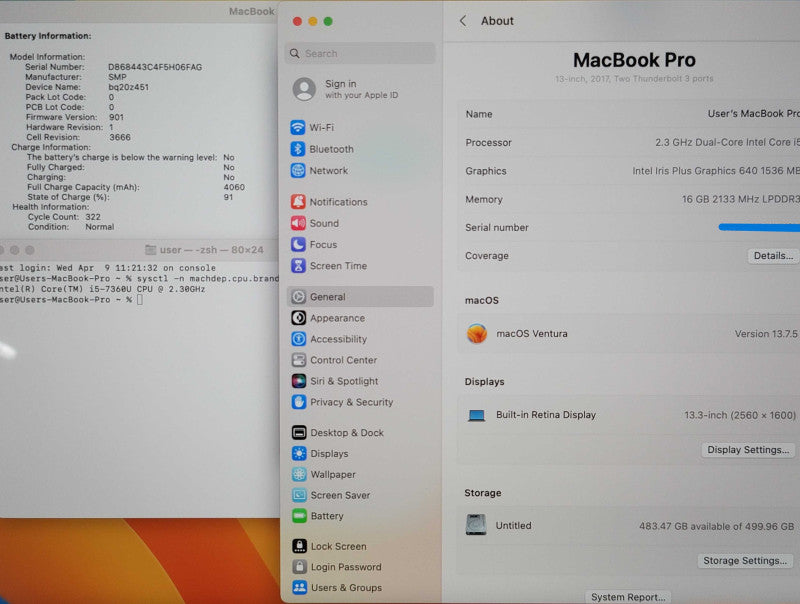Select General gear icon
This screenshot has width=800, height=604.
click(x=299, y=296)
